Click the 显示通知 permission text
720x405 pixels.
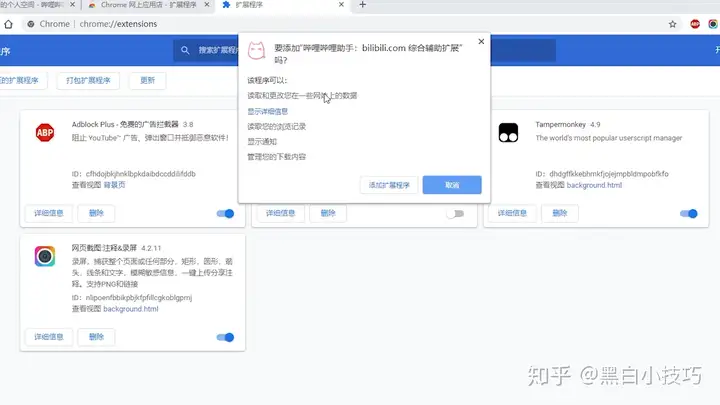pyautogui.click(x=262, y=141)
